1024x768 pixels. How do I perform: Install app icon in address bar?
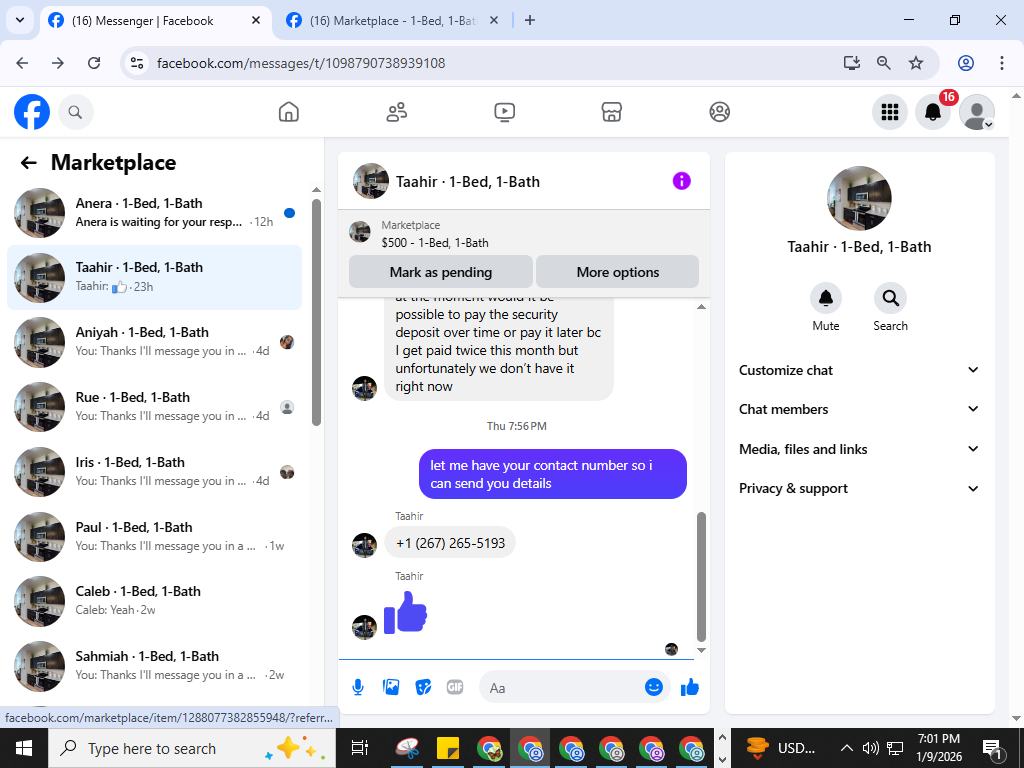click(852, 63)
